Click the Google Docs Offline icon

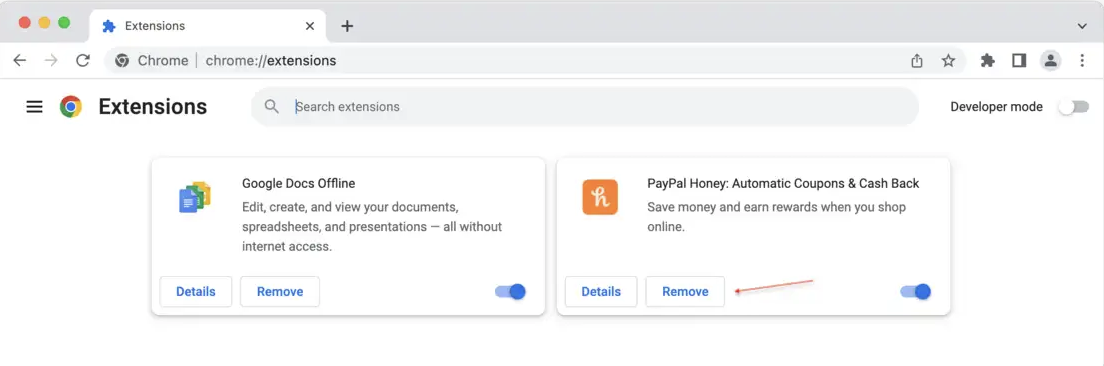pyautogui.click(x=195, y=197)
